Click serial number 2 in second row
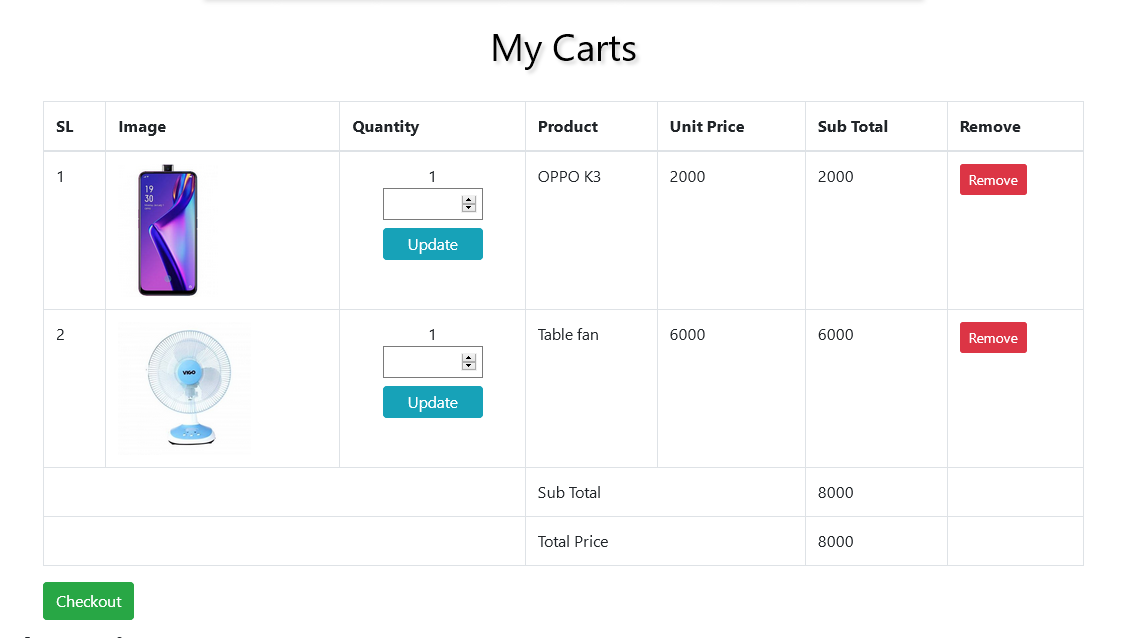 [x=60, y=335]
